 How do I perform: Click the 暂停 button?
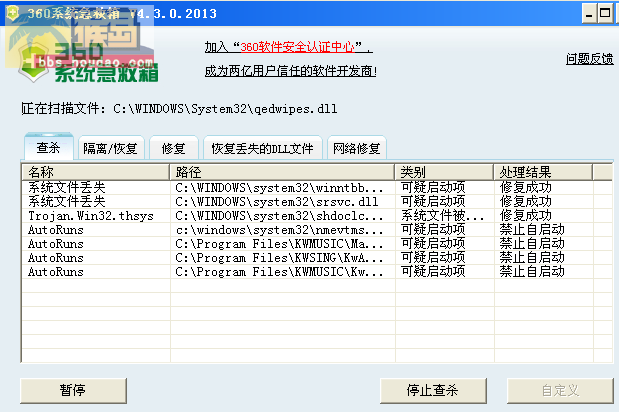click(x=73, y=390)
